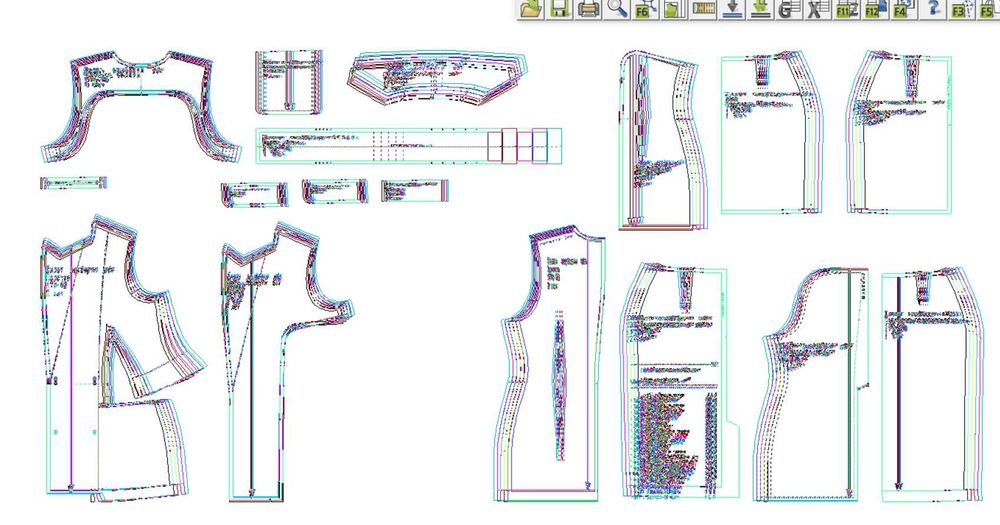The image size is (1000, 525).
Task: Select the long belt strip pattern piece
Action: point(409,145)
